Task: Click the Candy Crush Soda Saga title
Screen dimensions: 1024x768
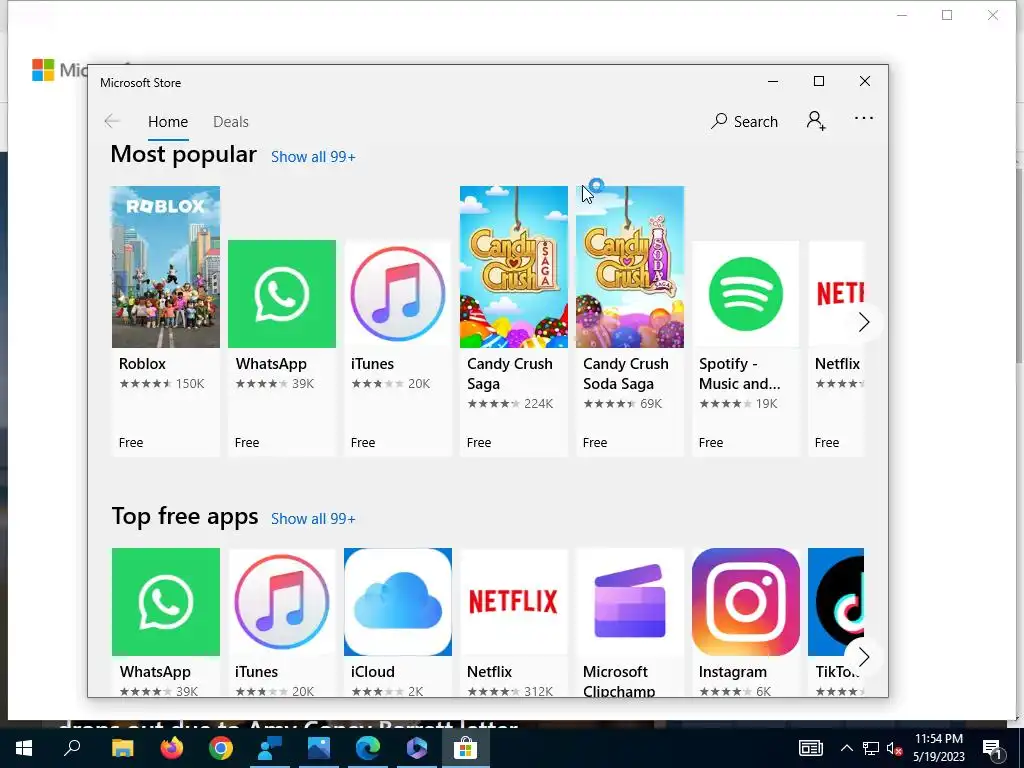Action: click(626, 374)
